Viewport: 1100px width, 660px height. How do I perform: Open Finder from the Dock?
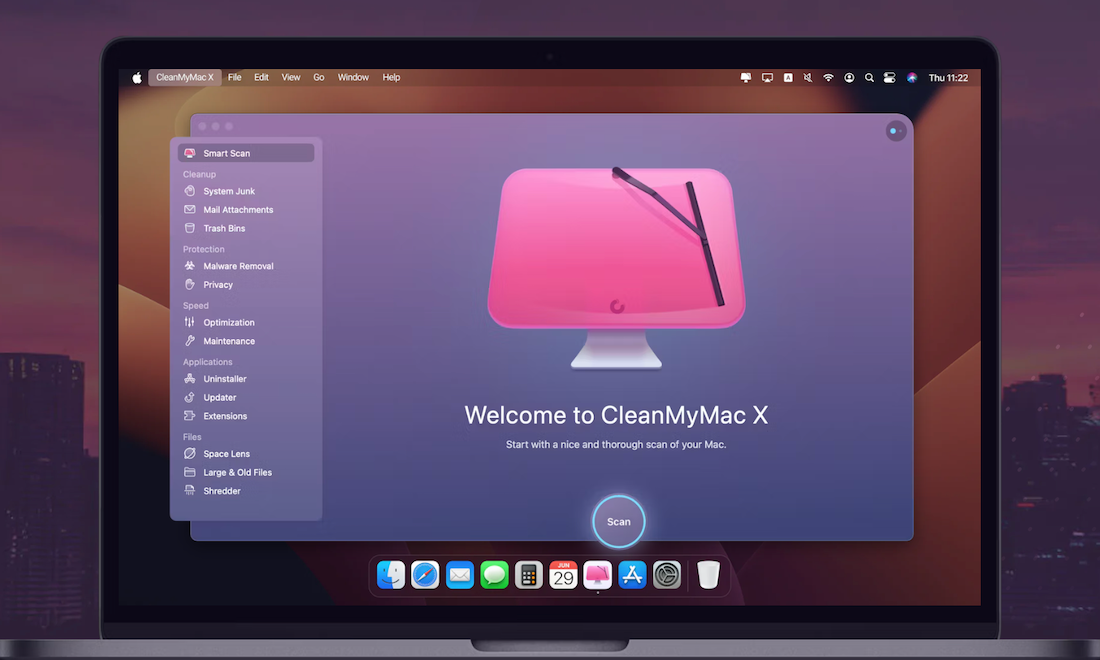pyautogui.click(x=391, y=575)
